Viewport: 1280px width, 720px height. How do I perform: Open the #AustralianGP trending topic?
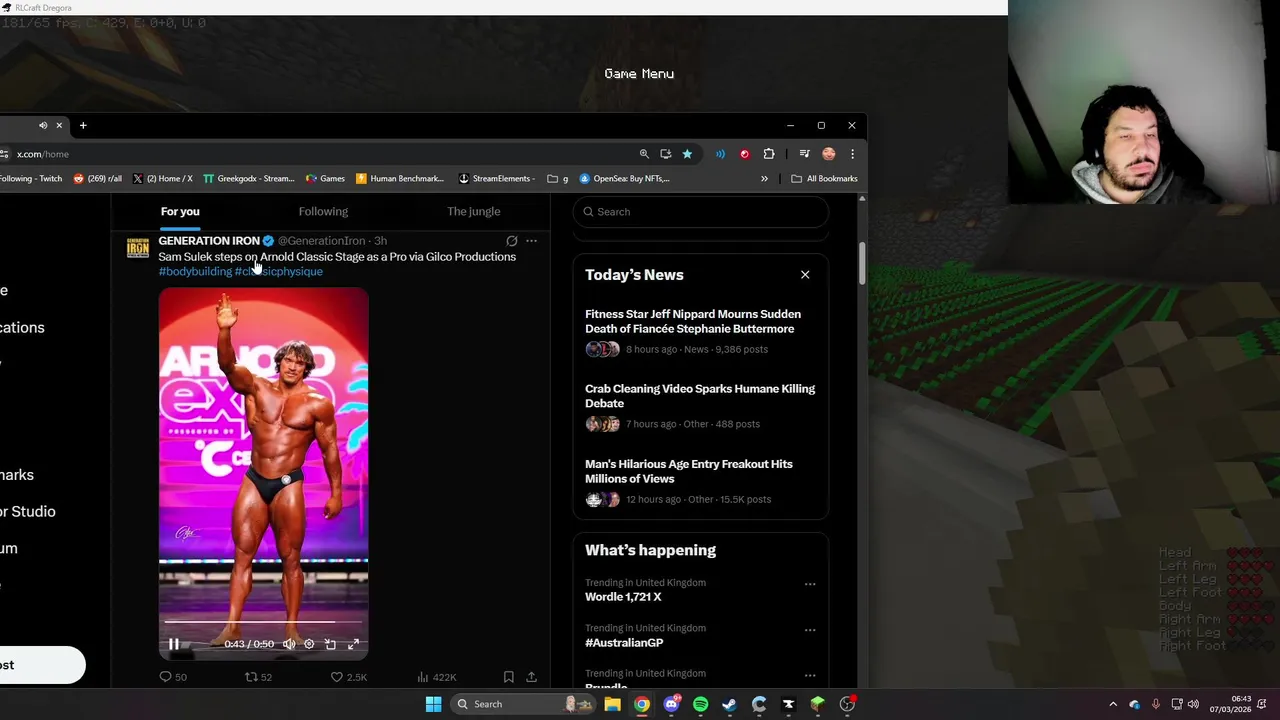click(624, 643)
